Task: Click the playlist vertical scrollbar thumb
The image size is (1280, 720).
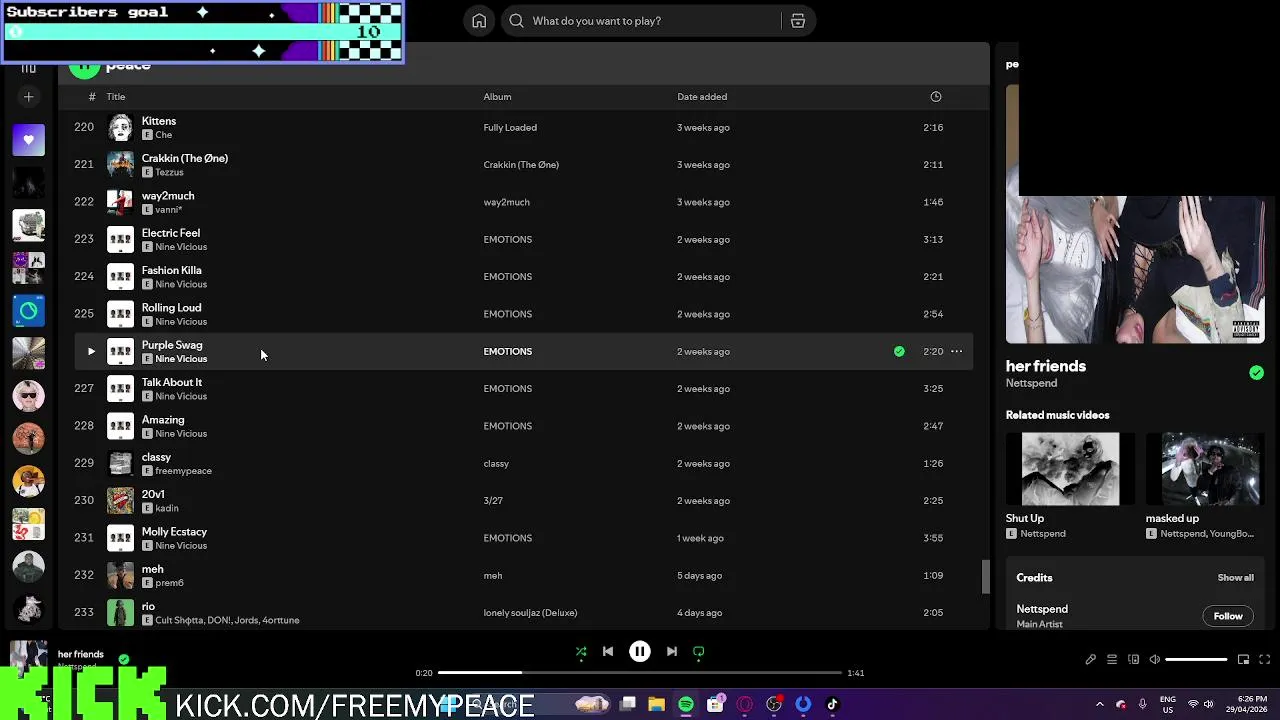Action: pos(985,577)
